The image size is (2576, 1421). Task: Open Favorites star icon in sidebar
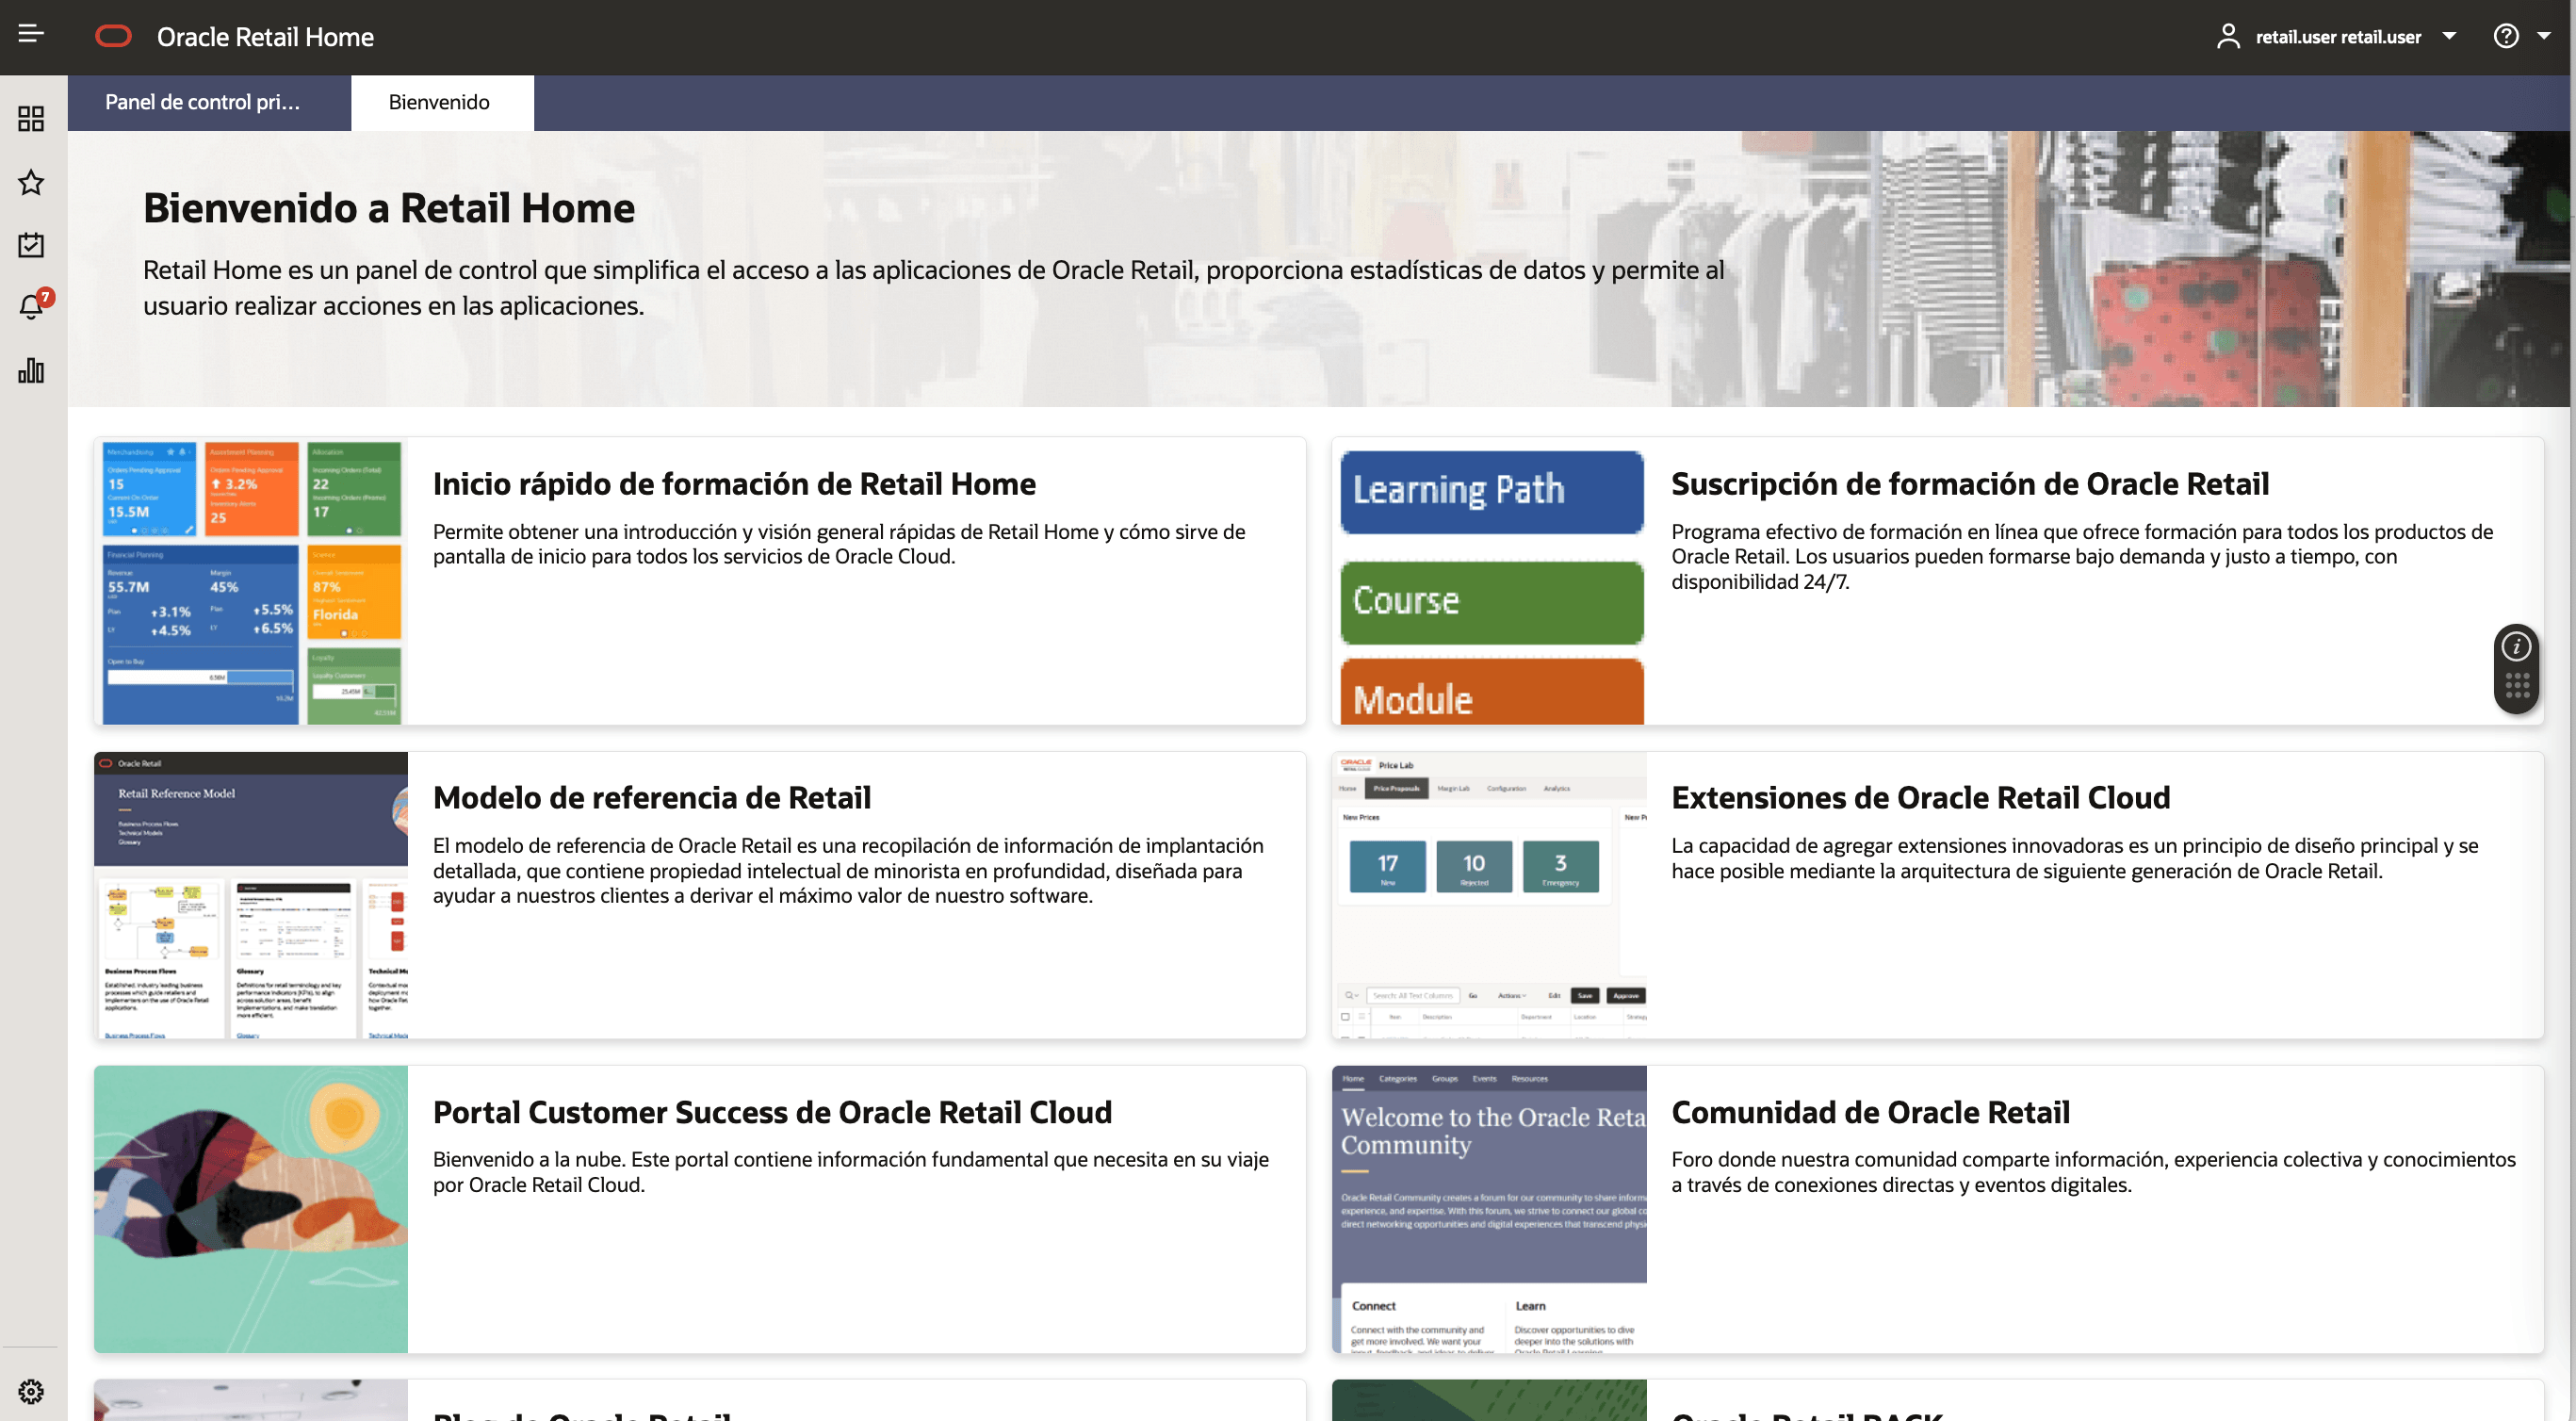(31, 182)
